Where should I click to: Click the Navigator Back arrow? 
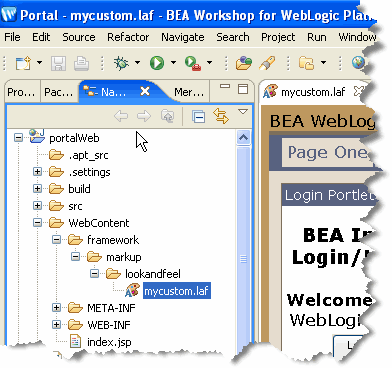click(121, 116)
